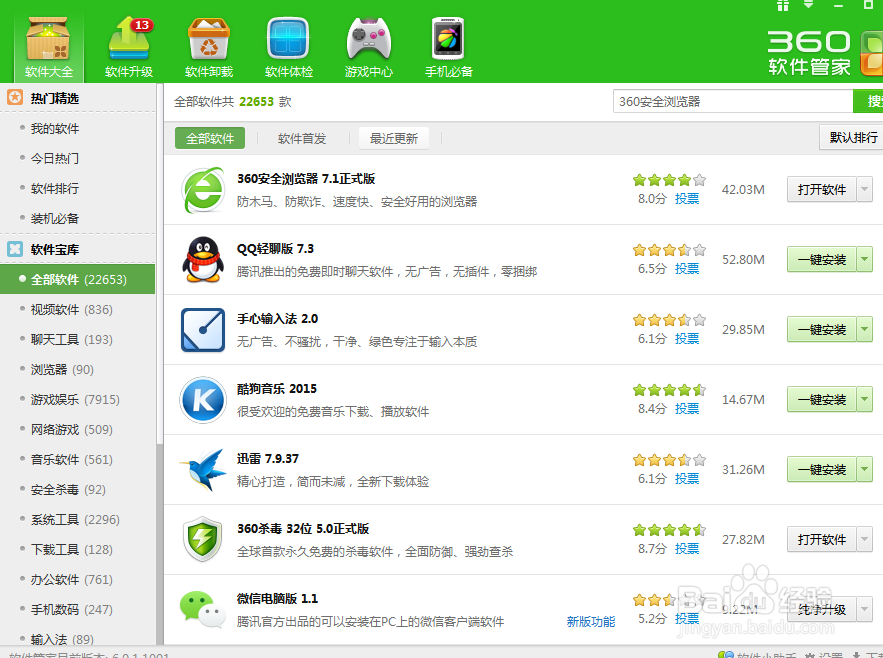The height and width of the screenshot is (658, 883).
Task: Expand 一键安装 dropdown arrow for QQ轻聊版
Action: pos(864,259)
